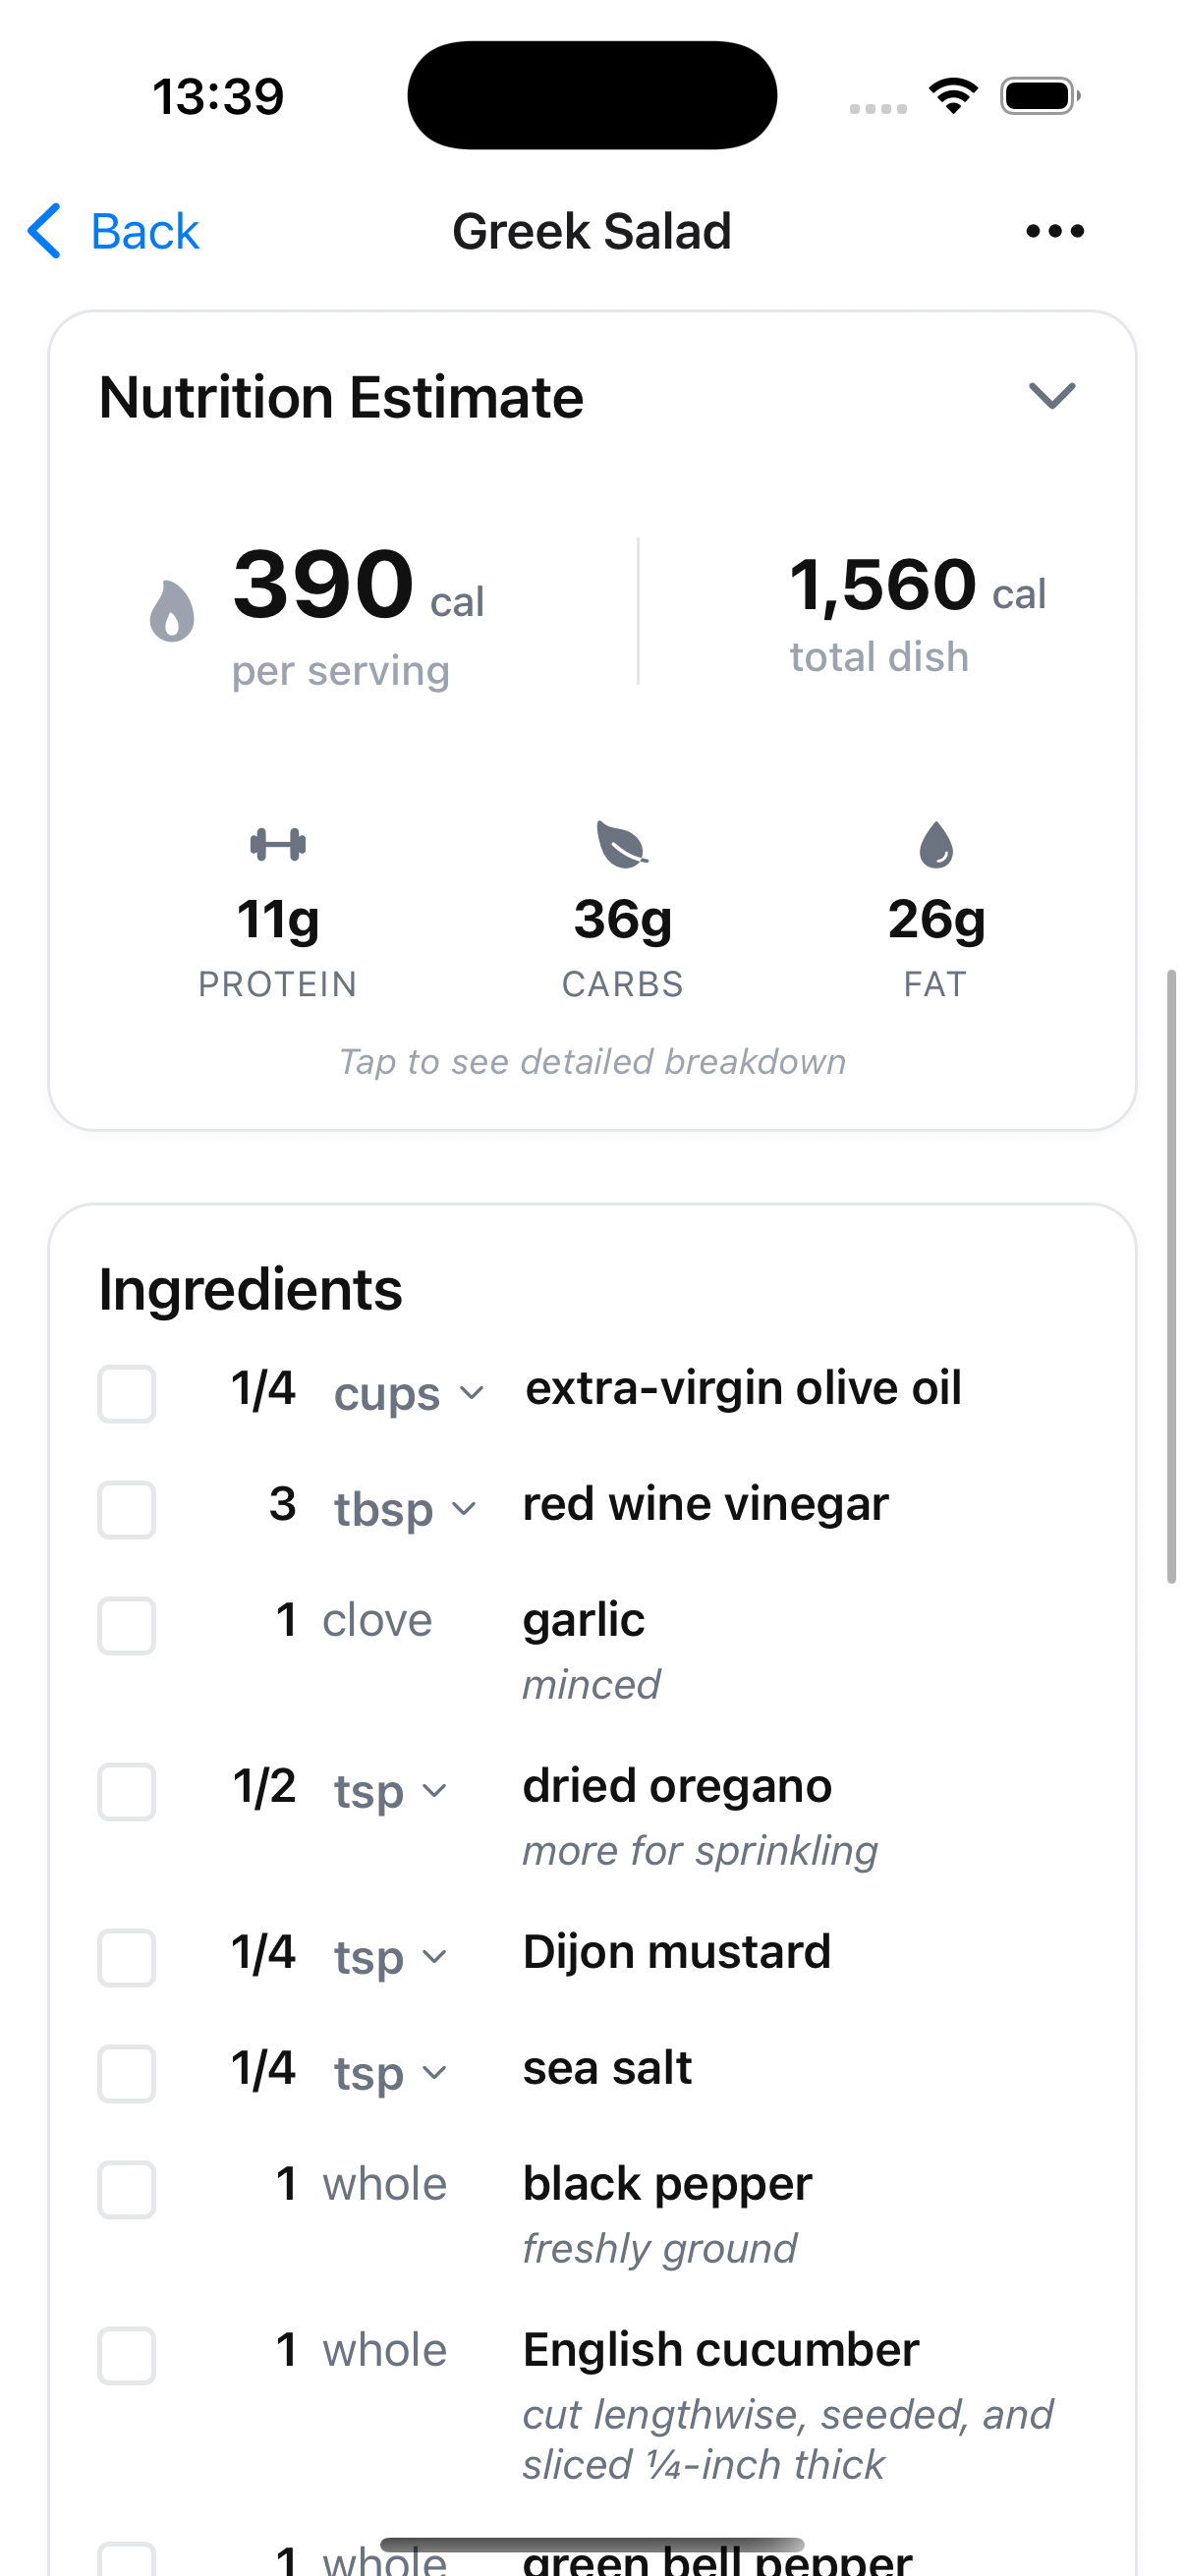This screenshot has width=1185, height=2576.
Task: Open the cups unit dropdown for olive oil
Action: click(x=409, y=1393)
